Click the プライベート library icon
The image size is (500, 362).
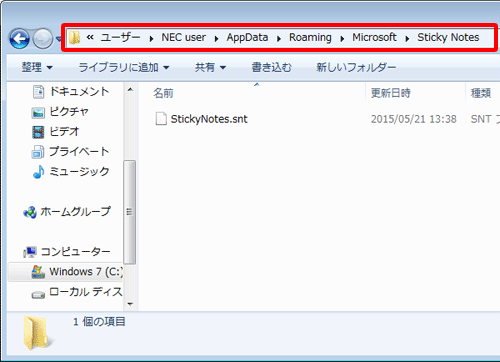point(38,152)
